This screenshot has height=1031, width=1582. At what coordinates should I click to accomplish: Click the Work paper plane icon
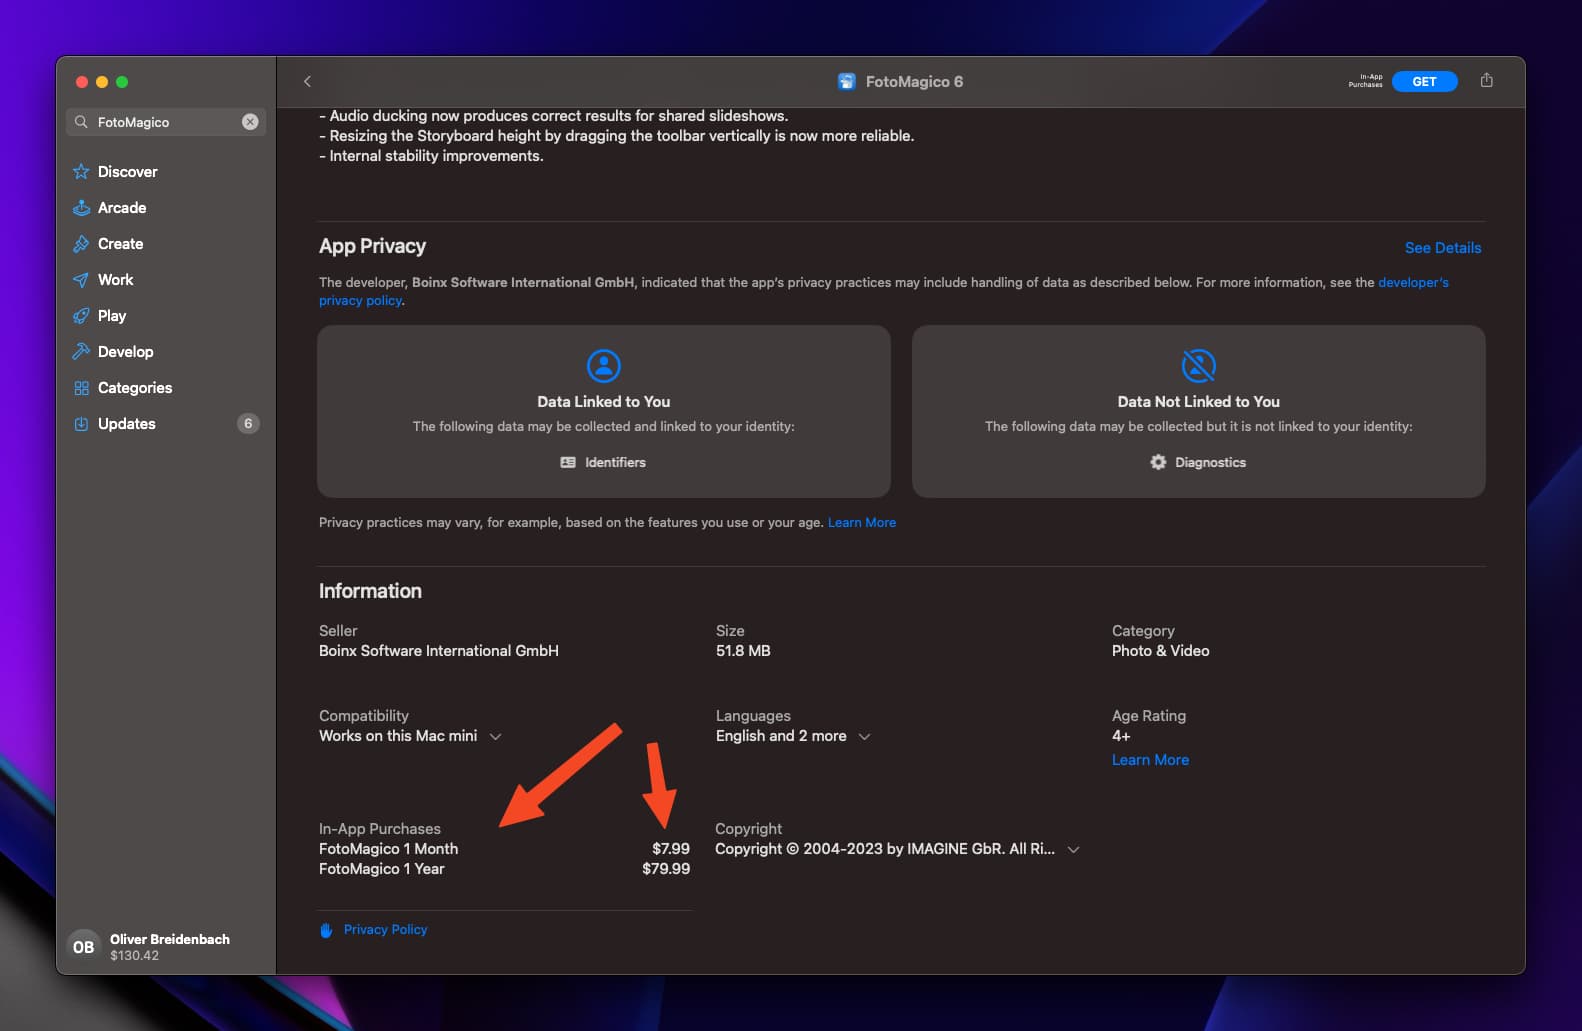coord(81,280)
